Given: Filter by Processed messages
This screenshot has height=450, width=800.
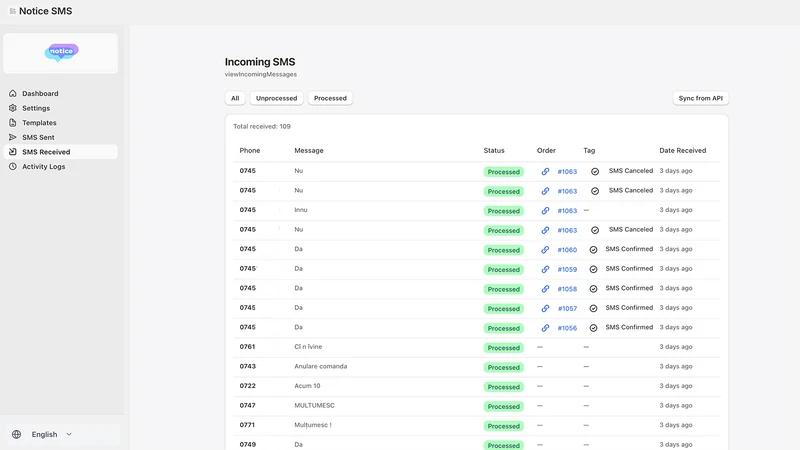Looking at the screenshot, I should point(330,98).
